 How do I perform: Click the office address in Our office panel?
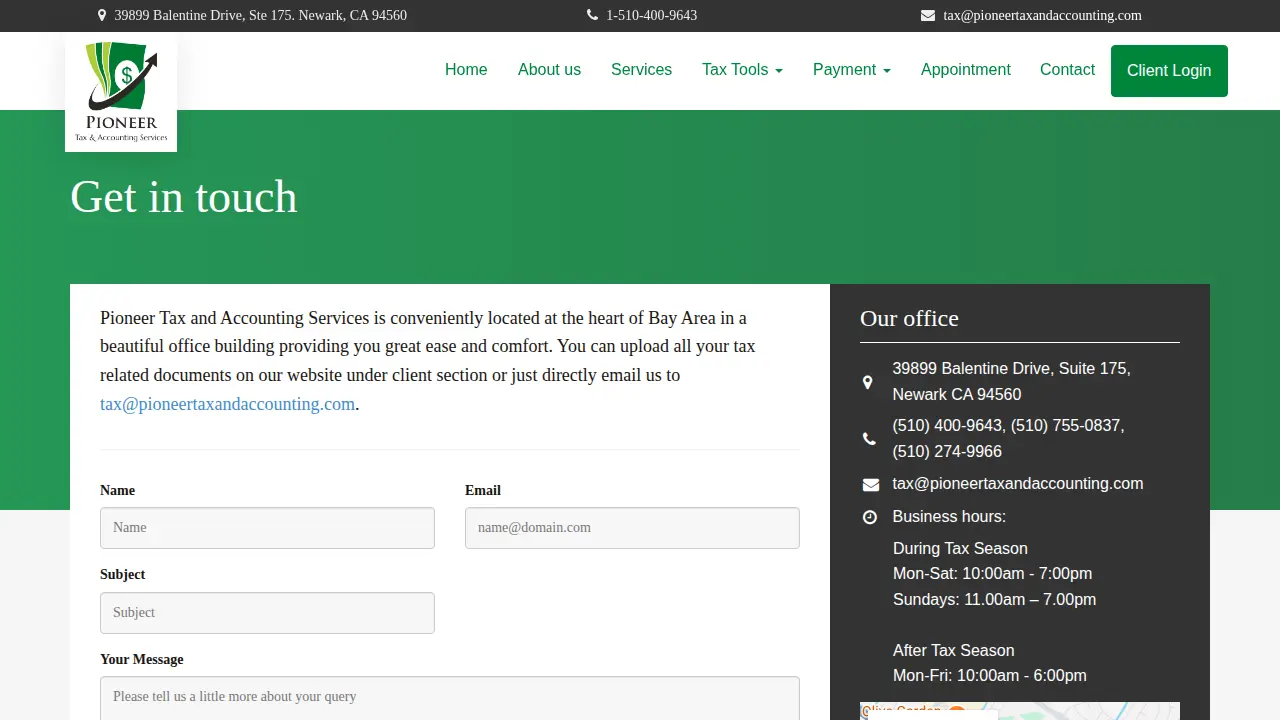point(1012,381)
